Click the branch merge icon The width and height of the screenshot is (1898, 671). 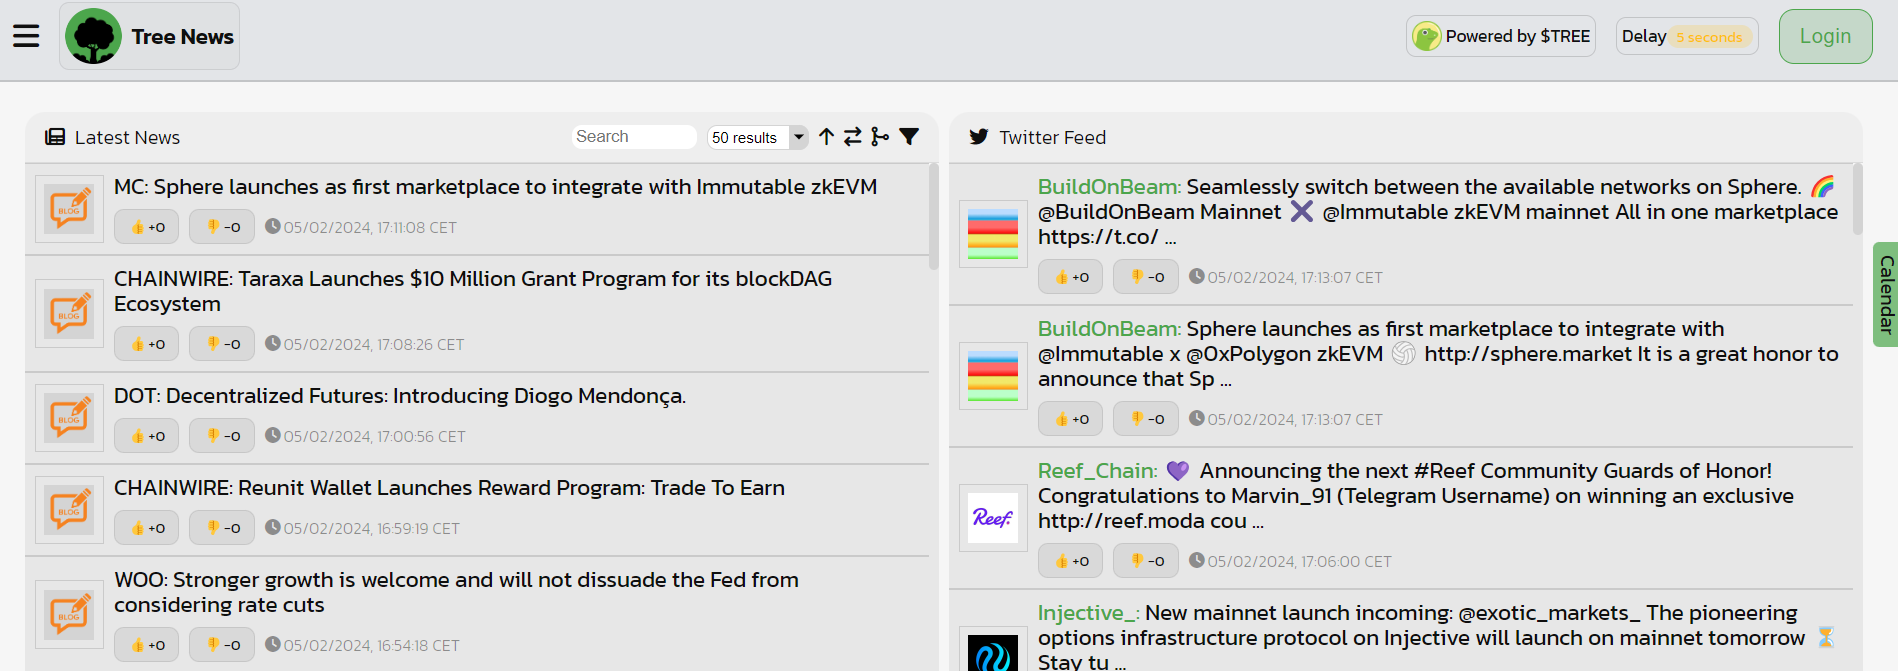pyautogui.click(x=880, y=137)
